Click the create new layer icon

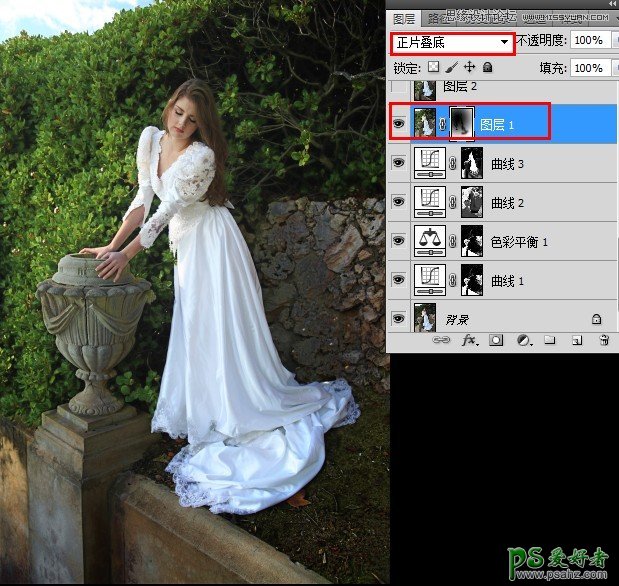[576, 341]
